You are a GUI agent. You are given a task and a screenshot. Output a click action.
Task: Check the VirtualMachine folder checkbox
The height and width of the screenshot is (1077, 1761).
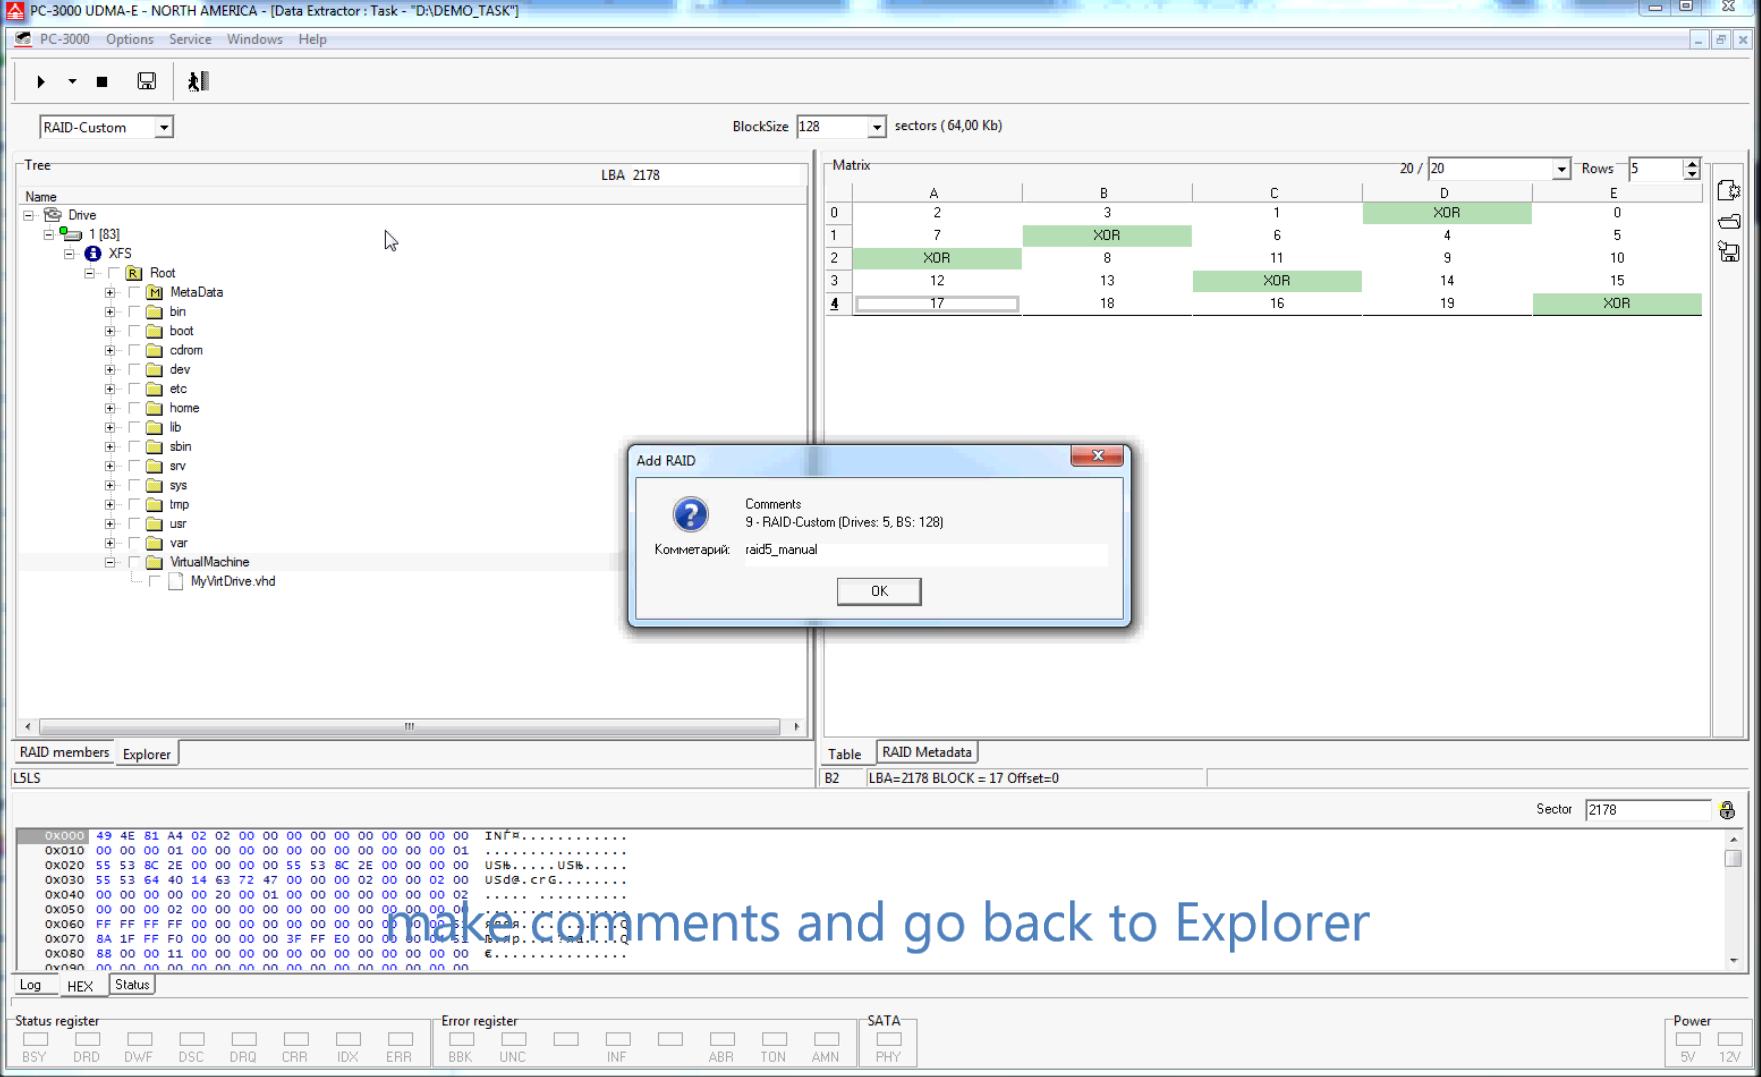tap(134, 562)
